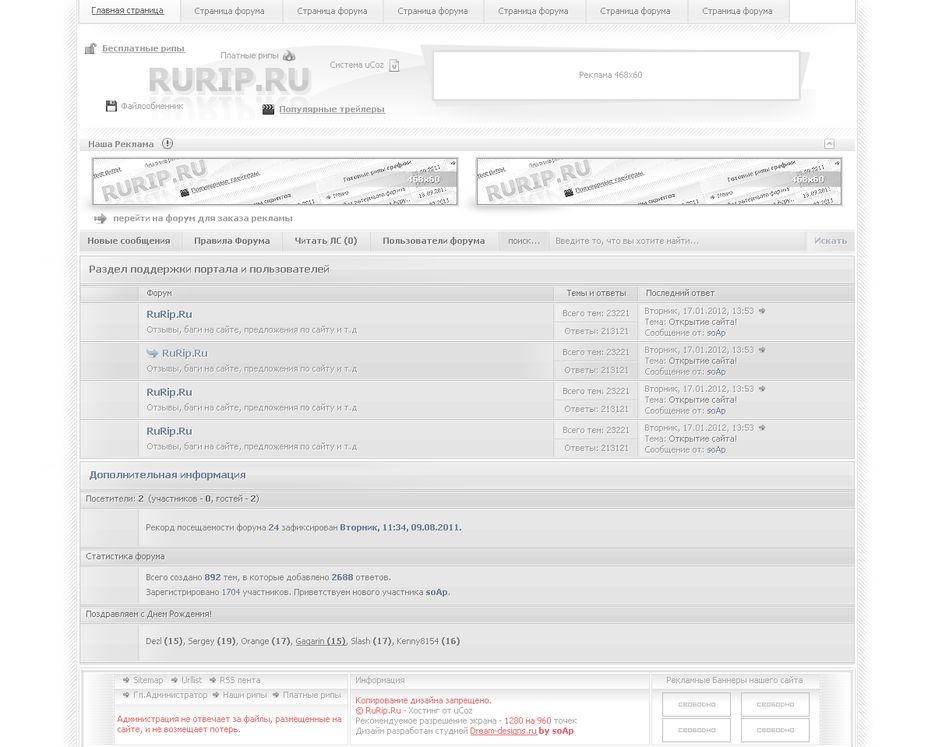Open the © RuRip.Ru footer link
This screenshot has width=935, height=747.
(x=378, y=711)
